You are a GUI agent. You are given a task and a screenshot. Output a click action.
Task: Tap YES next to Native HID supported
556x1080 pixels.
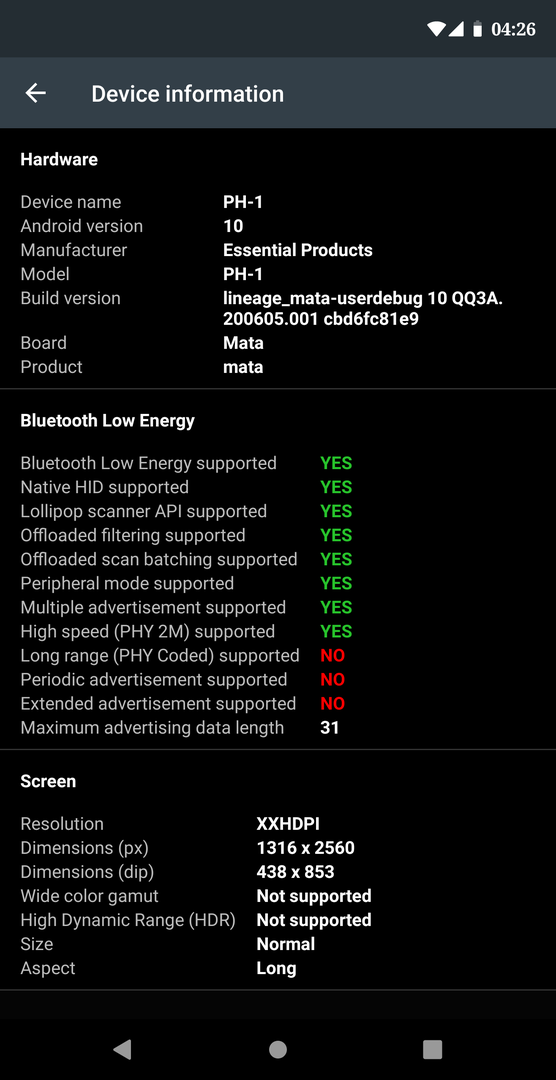[336, 487]
